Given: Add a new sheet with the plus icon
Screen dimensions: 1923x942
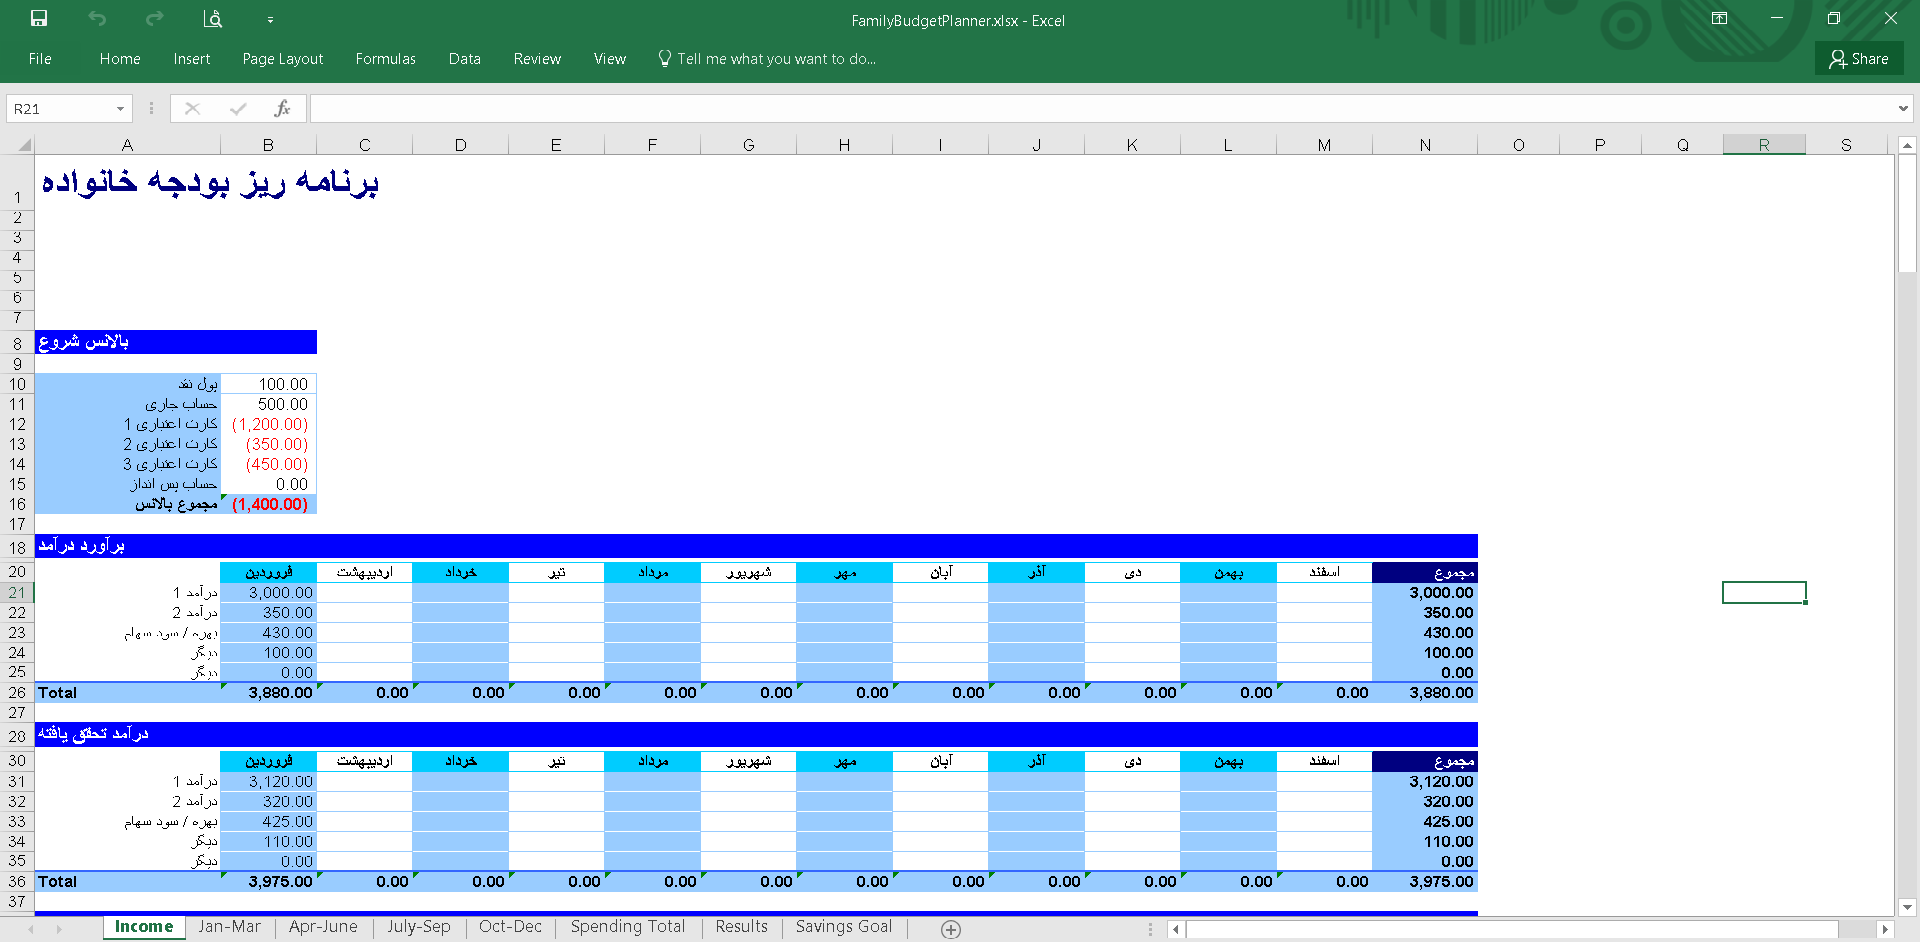Looking at the screenshot, I should [951, 929].
